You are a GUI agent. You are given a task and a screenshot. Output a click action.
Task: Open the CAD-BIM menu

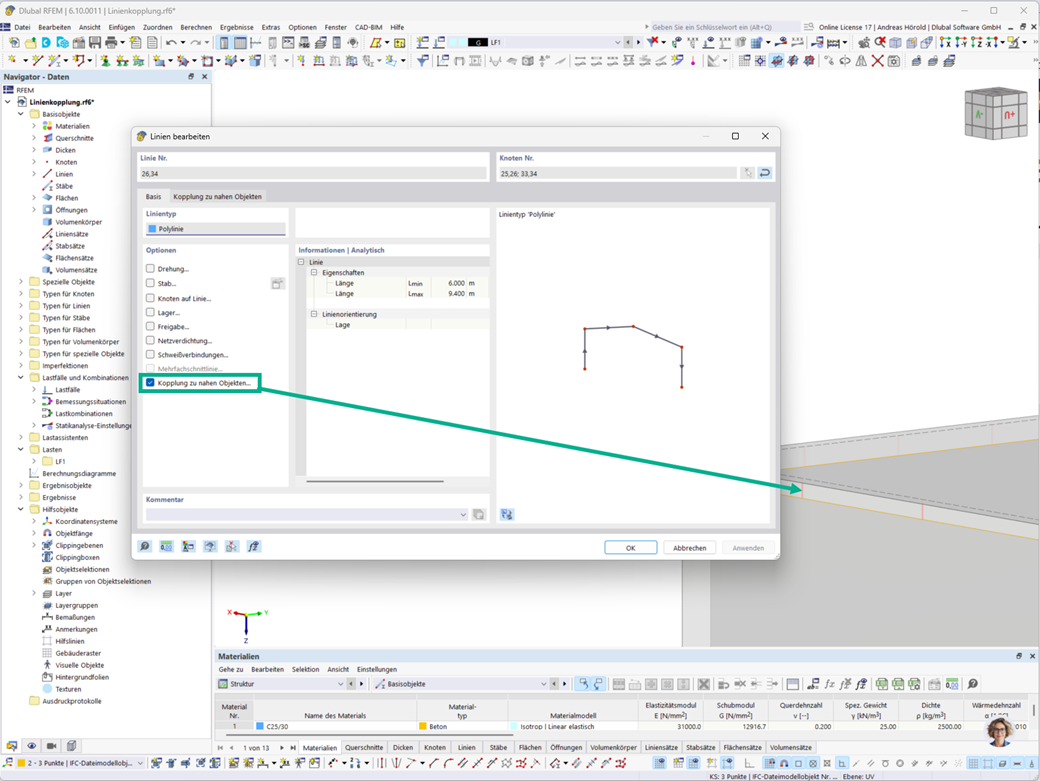368,27
